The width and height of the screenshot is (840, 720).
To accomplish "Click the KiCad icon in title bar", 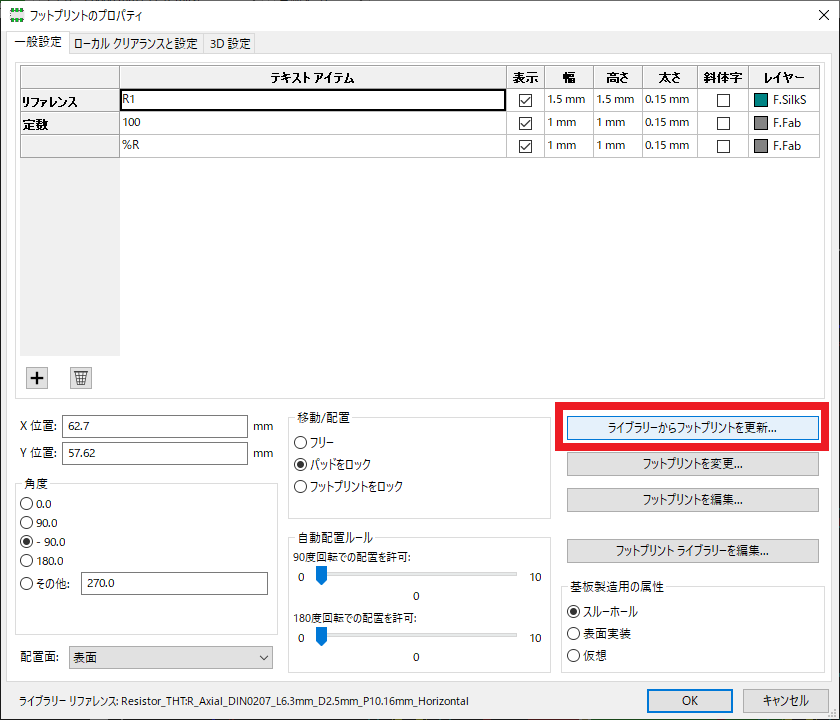I will click(x=16, y=16).
